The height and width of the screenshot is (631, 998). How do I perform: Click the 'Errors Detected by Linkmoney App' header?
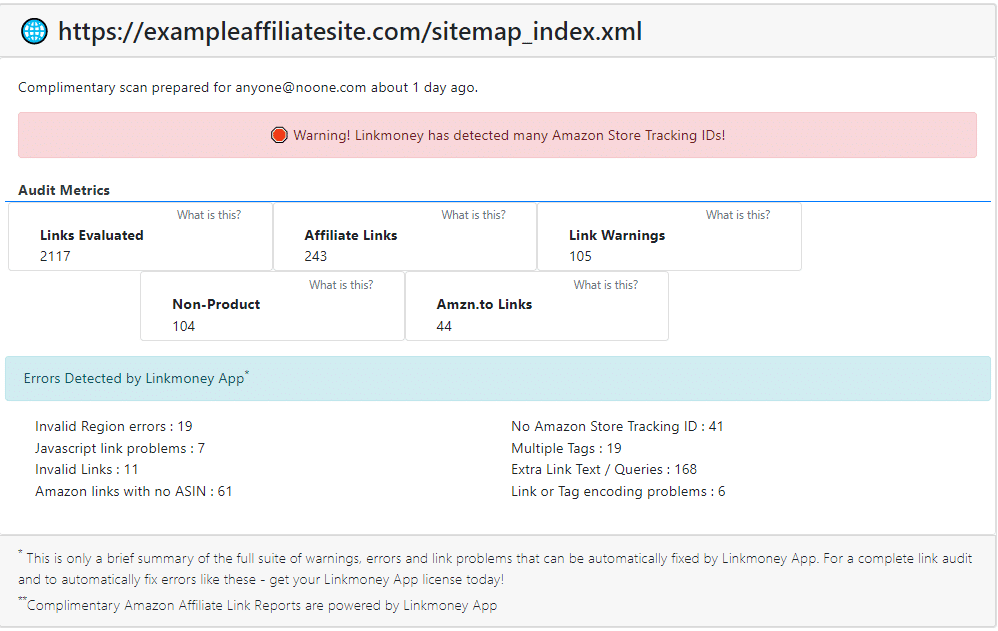click(498, 378)
